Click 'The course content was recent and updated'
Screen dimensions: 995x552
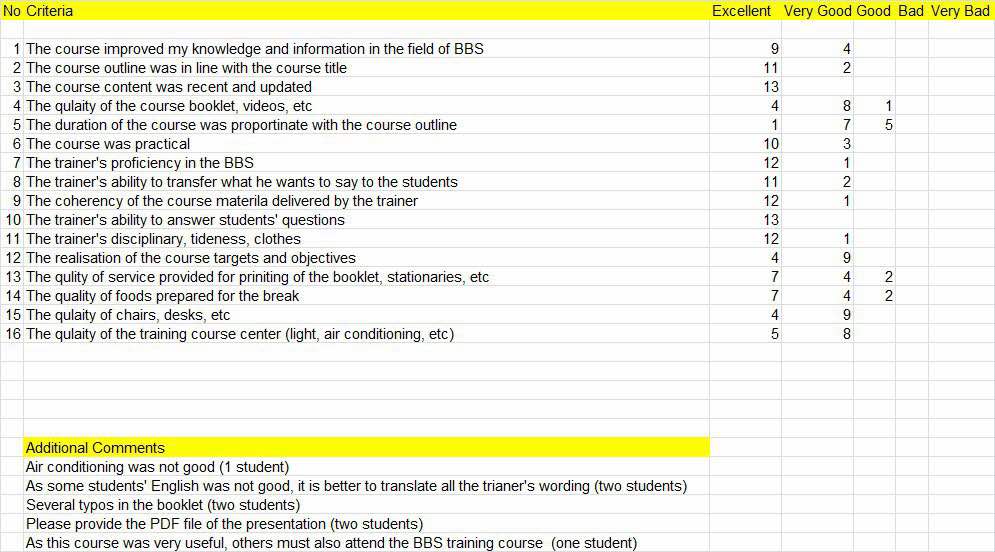coord(366,86)
